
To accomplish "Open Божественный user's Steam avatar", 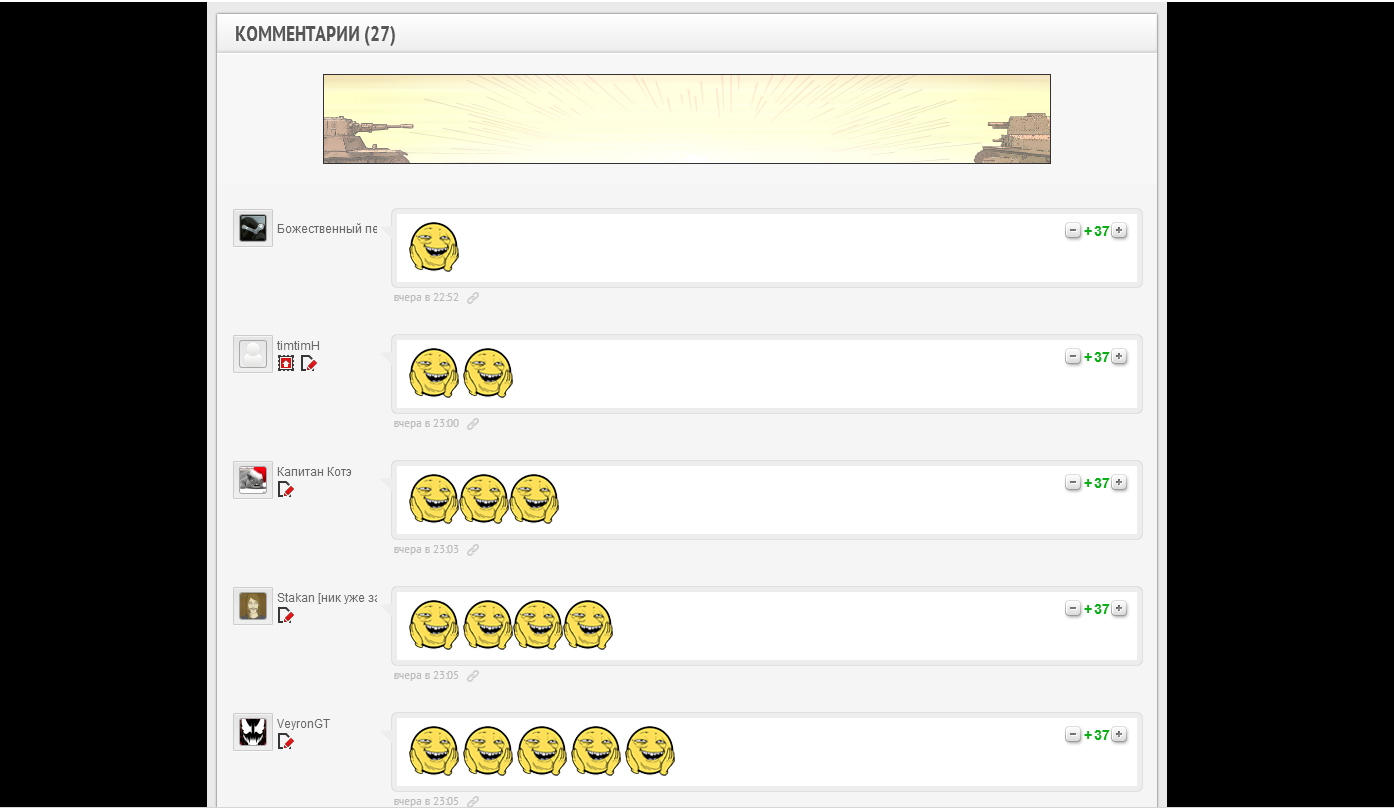I will click(253, 228).
